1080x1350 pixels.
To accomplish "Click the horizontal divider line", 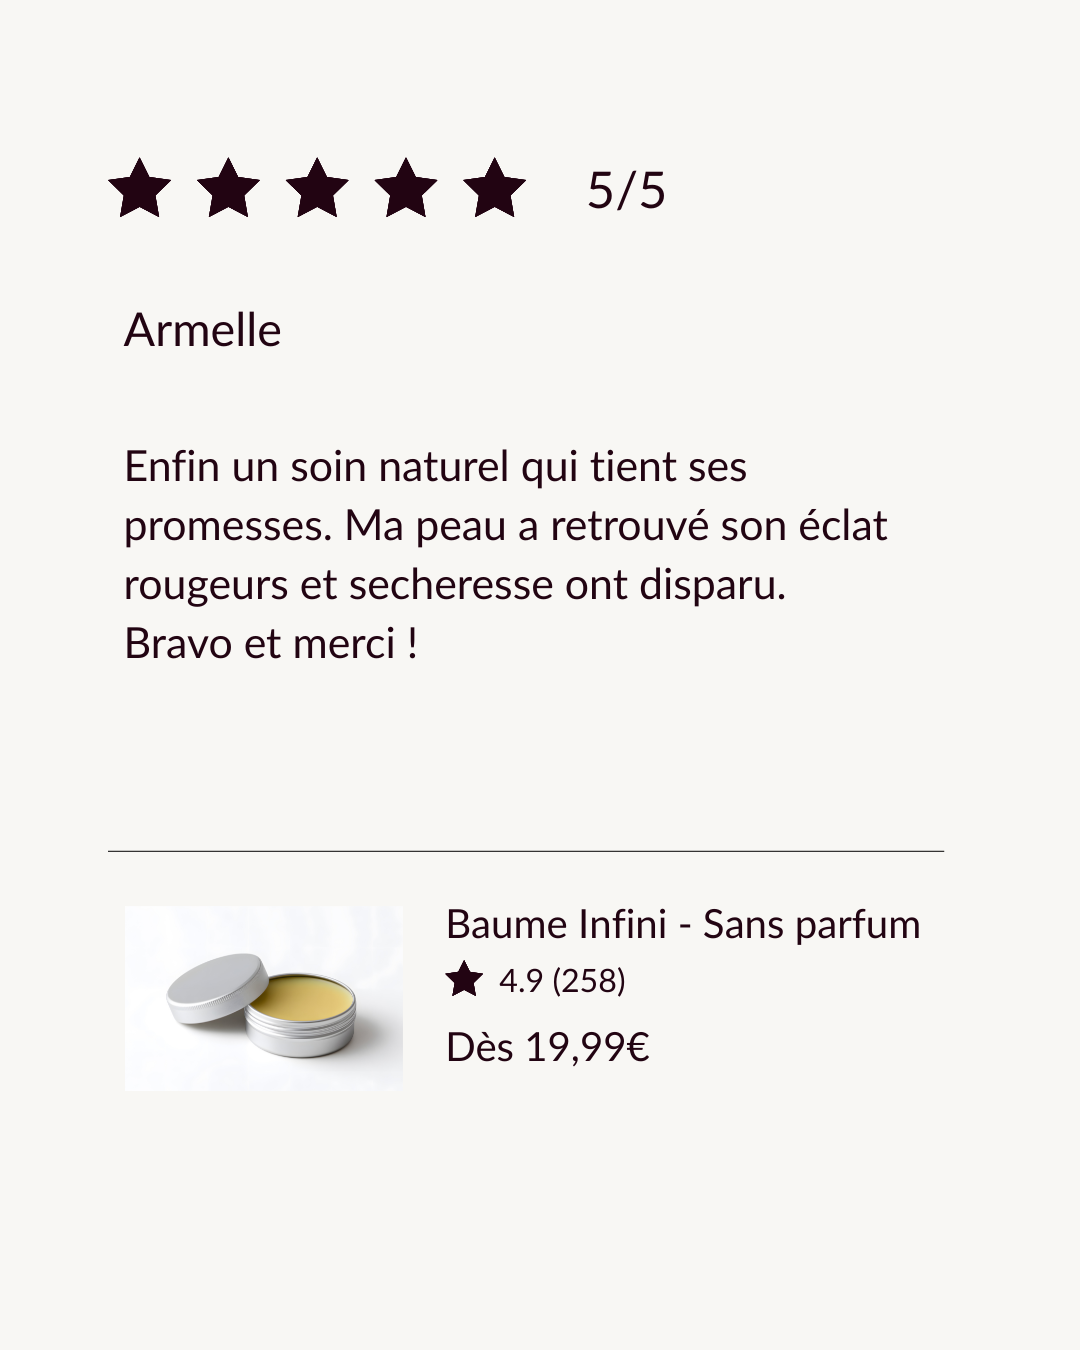I will [x=526, y=851].
